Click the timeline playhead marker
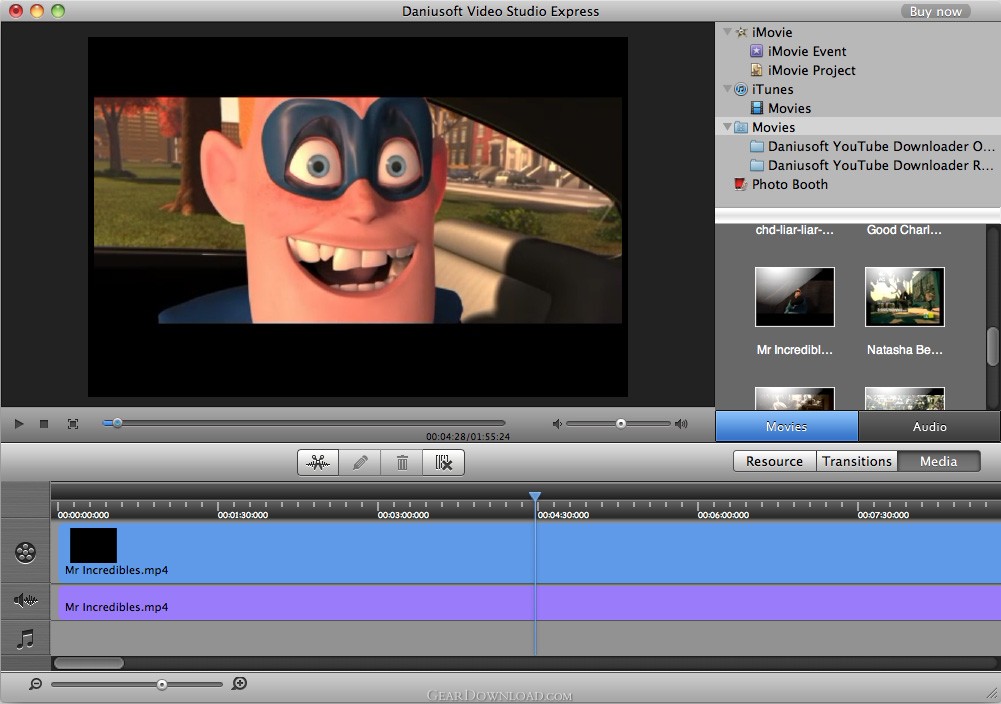 click(535, 496)
